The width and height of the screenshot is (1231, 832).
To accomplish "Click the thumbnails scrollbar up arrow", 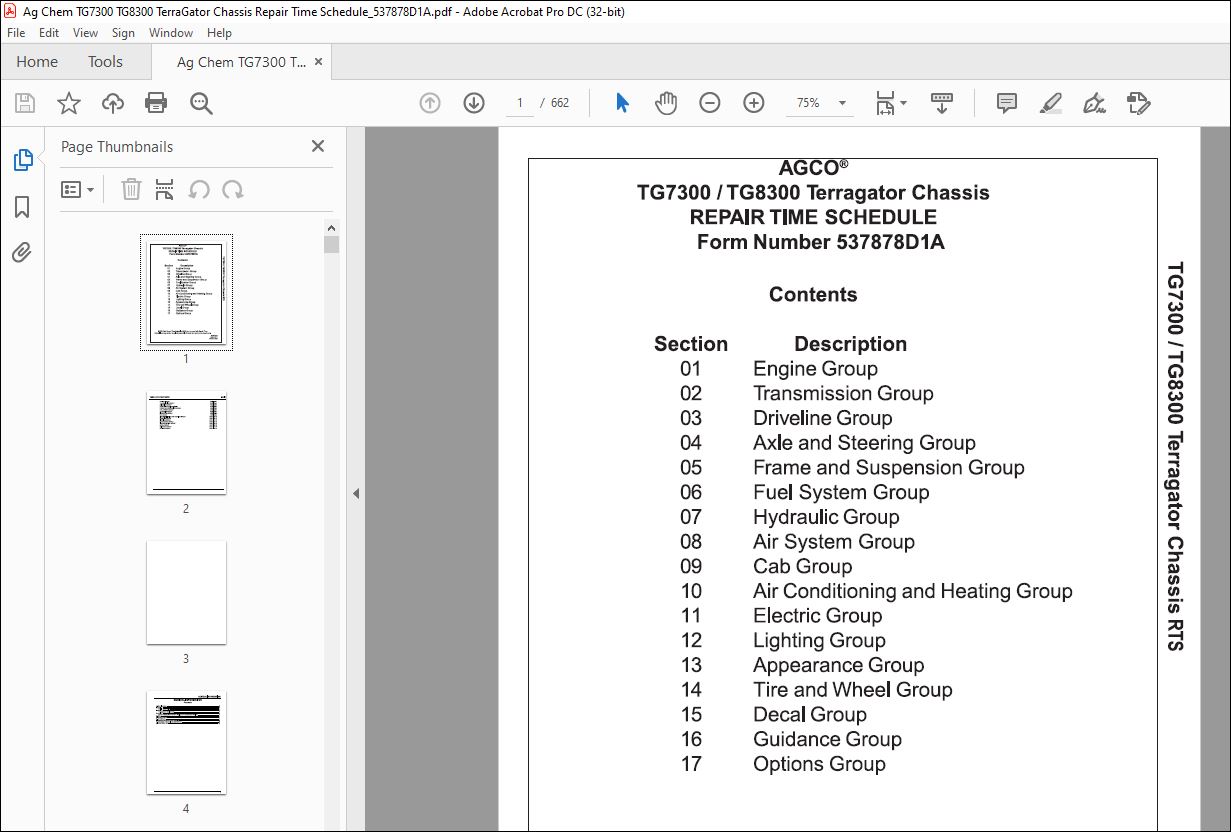I will 332,227.
